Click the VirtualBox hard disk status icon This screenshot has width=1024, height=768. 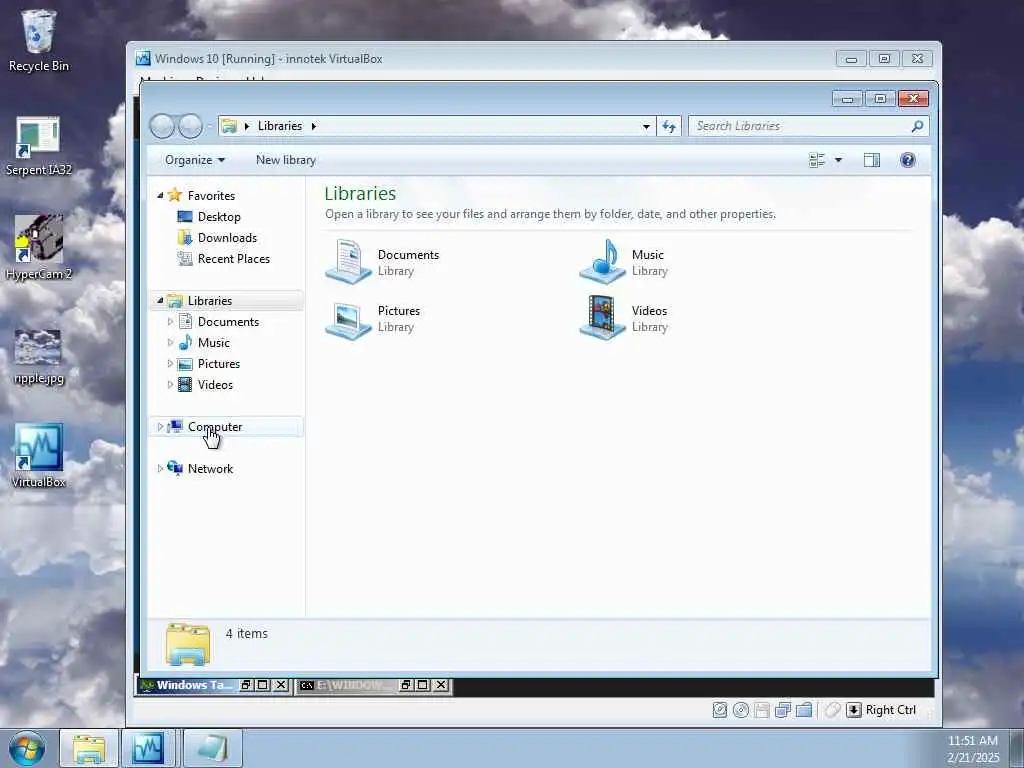tap(720, 710)
